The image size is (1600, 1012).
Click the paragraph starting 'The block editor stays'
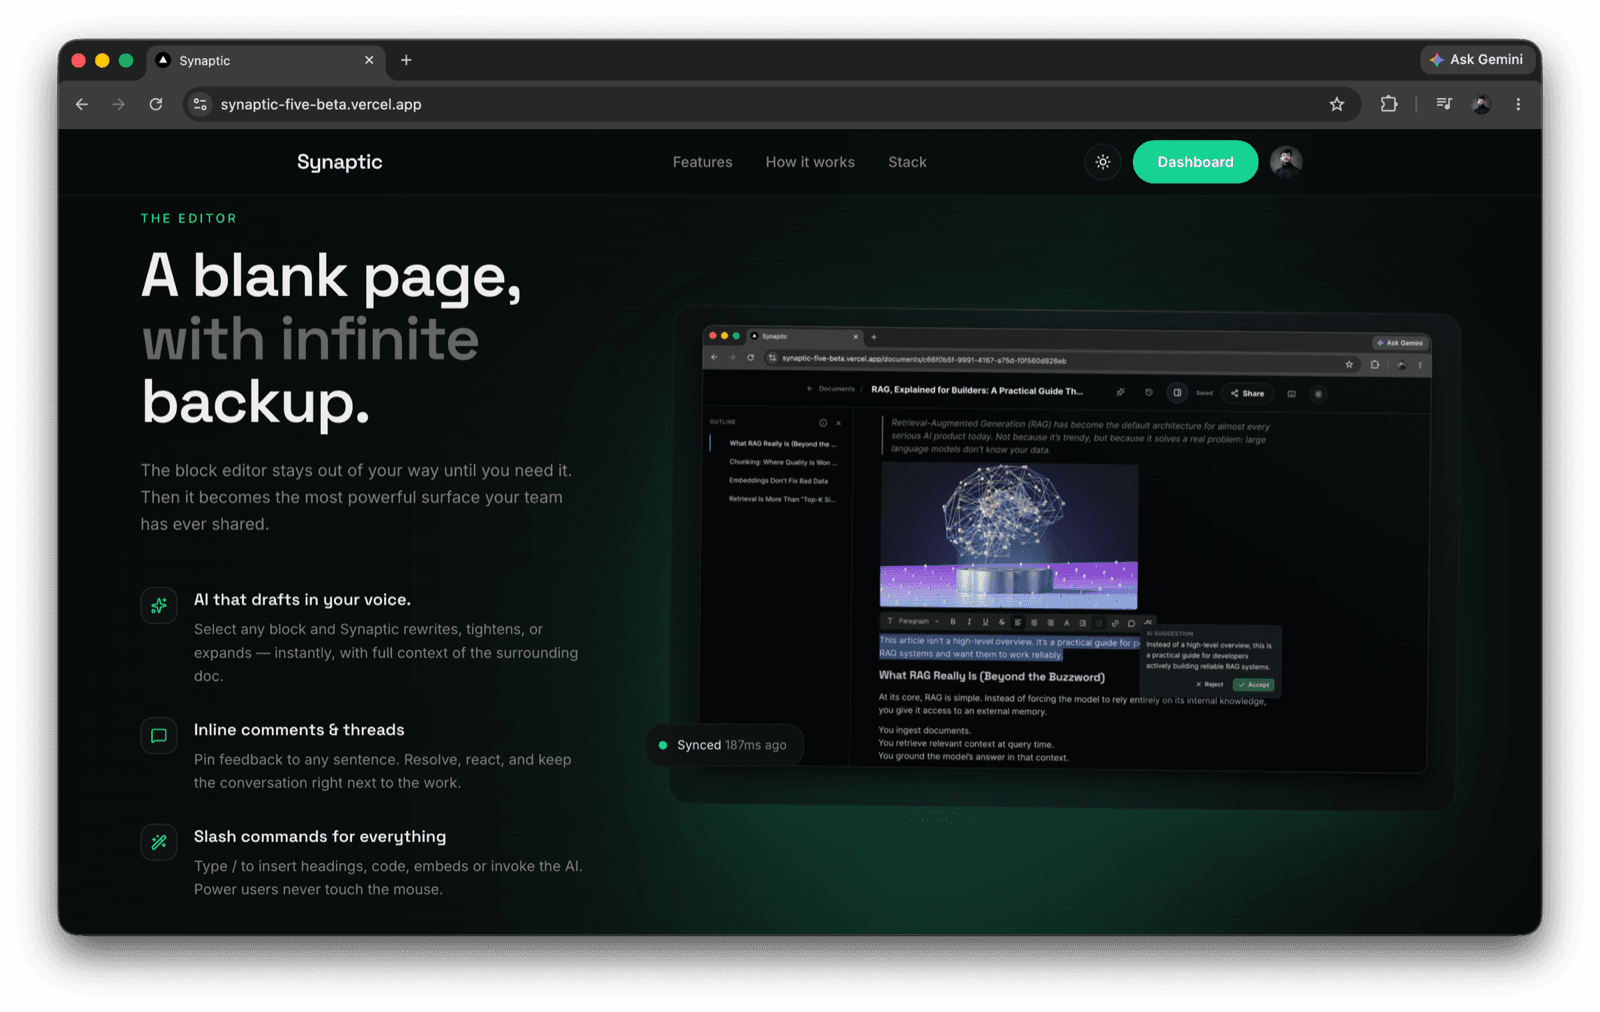click(x=356, y=497)
